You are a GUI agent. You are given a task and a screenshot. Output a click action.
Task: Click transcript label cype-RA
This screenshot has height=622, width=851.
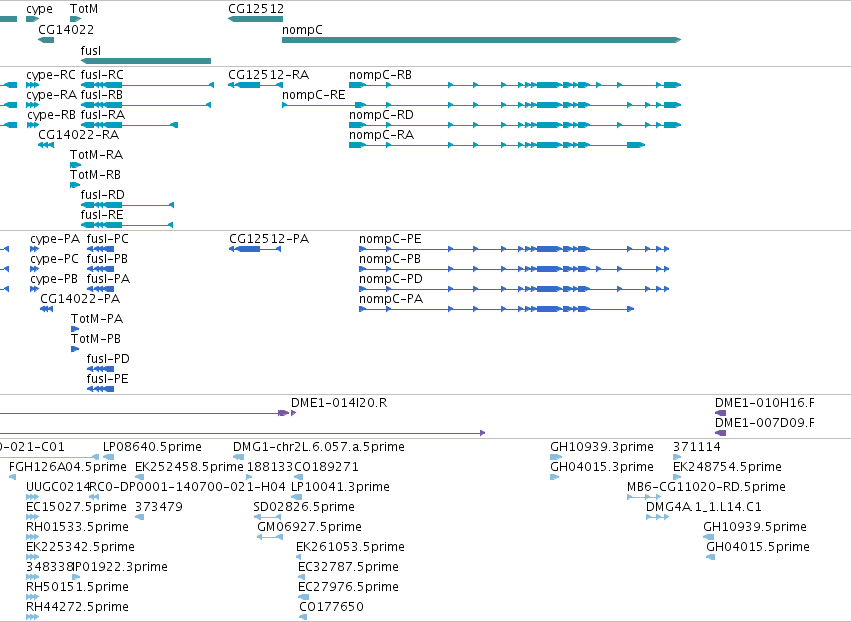(52, 96)
